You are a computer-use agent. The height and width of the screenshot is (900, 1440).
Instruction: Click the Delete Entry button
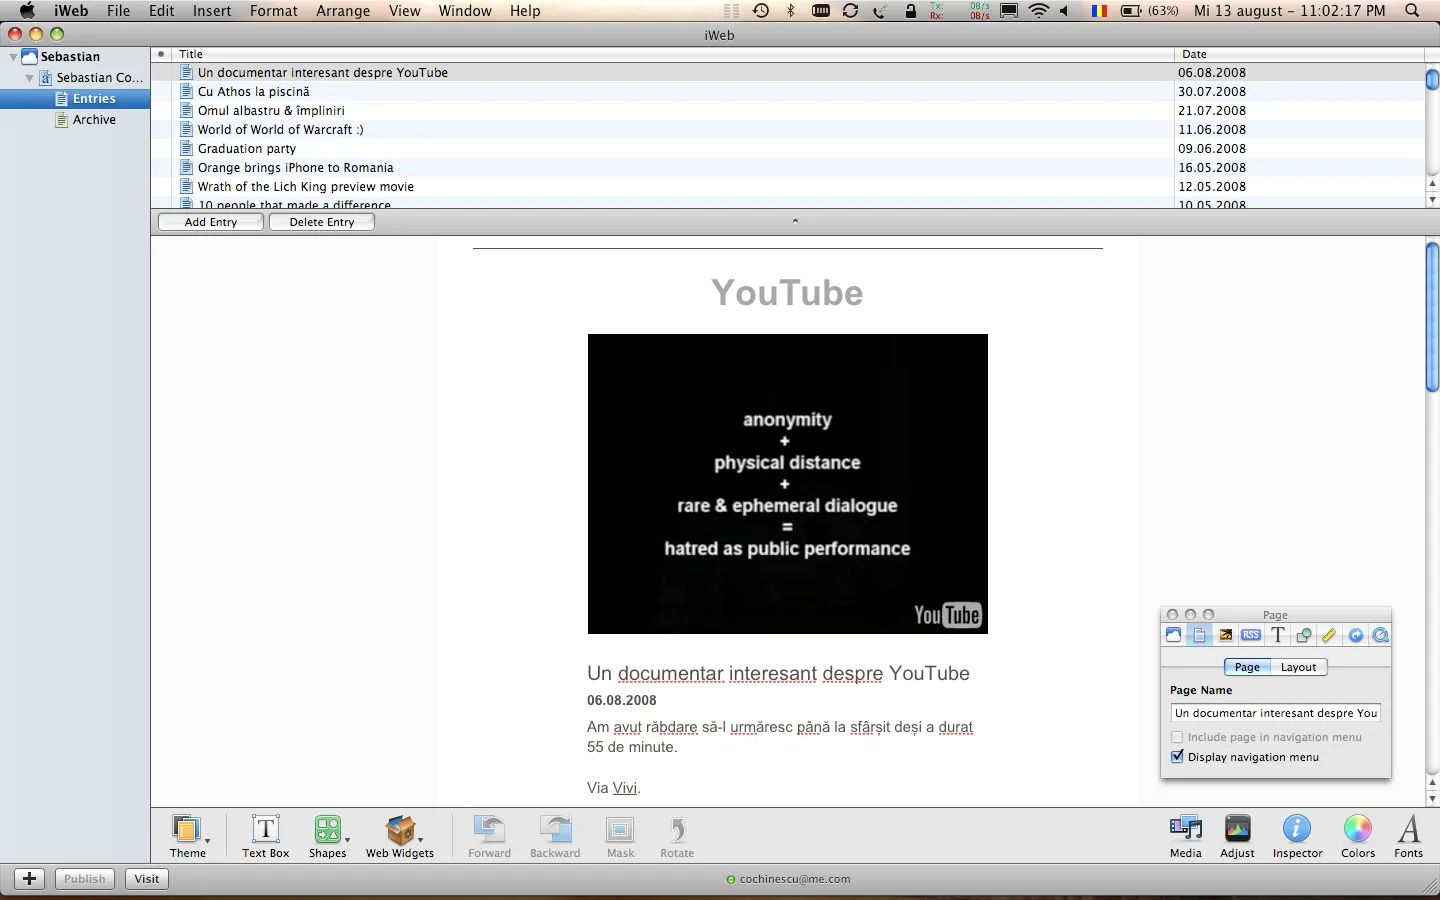coord(322,222)
